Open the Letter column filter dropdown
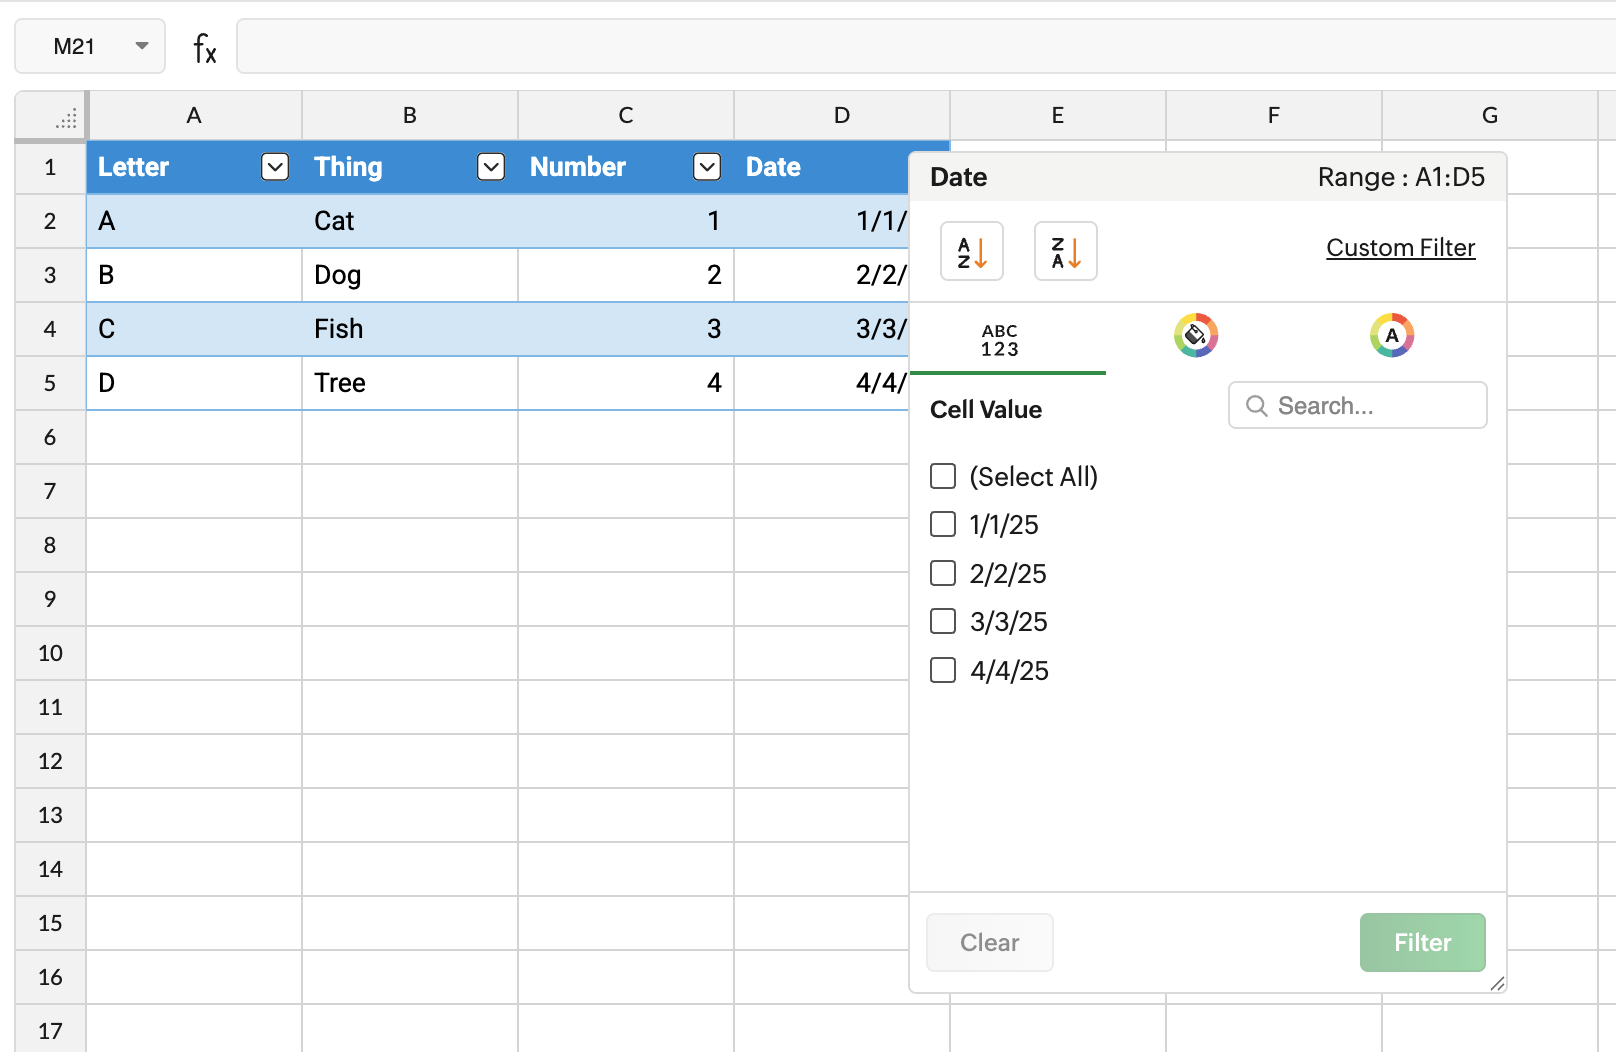 275,167
